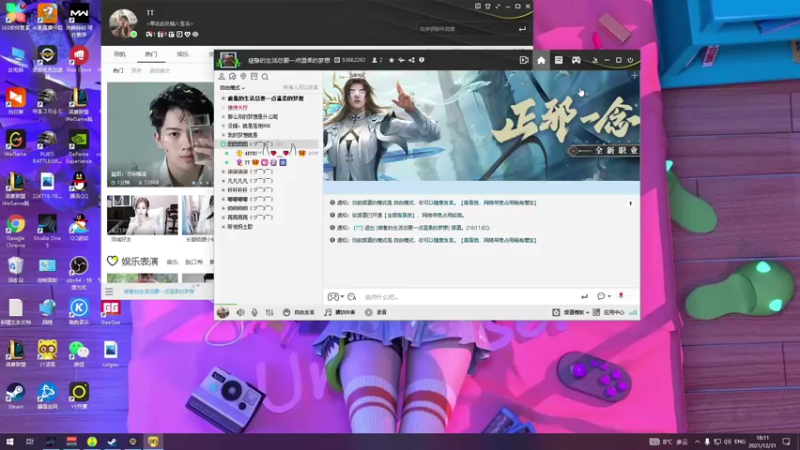Click the enter arrow to send chat message
800x450 pixels.
[584, 296]
